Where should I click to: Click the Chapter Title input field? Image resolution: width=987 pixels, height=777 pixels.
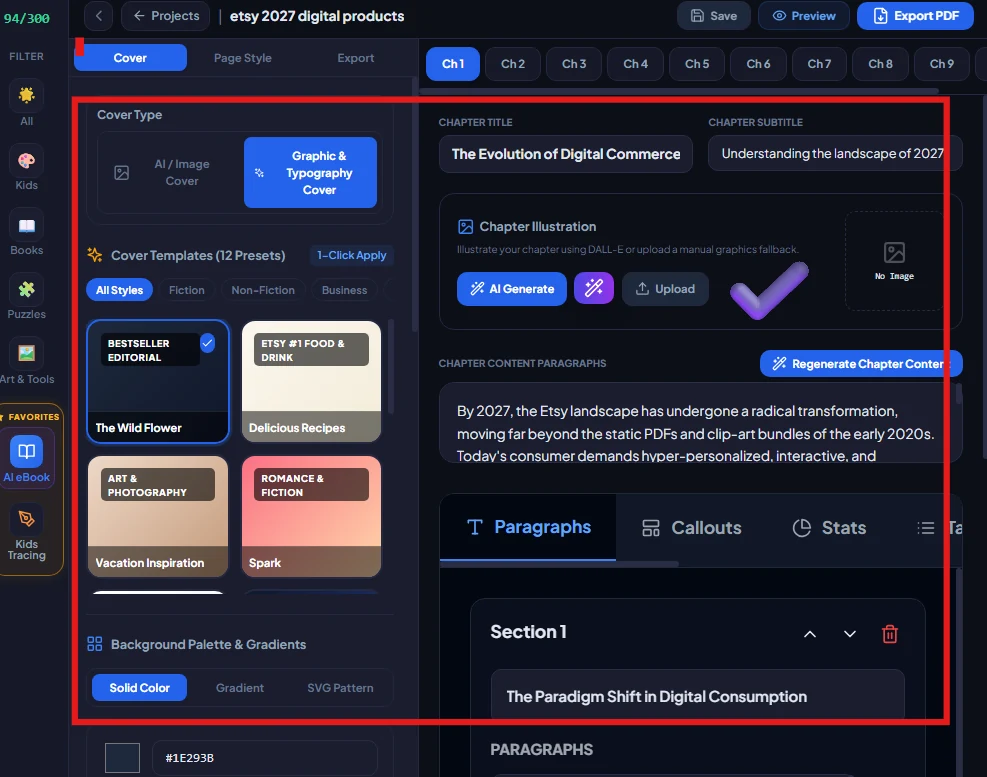pos(566,154)
